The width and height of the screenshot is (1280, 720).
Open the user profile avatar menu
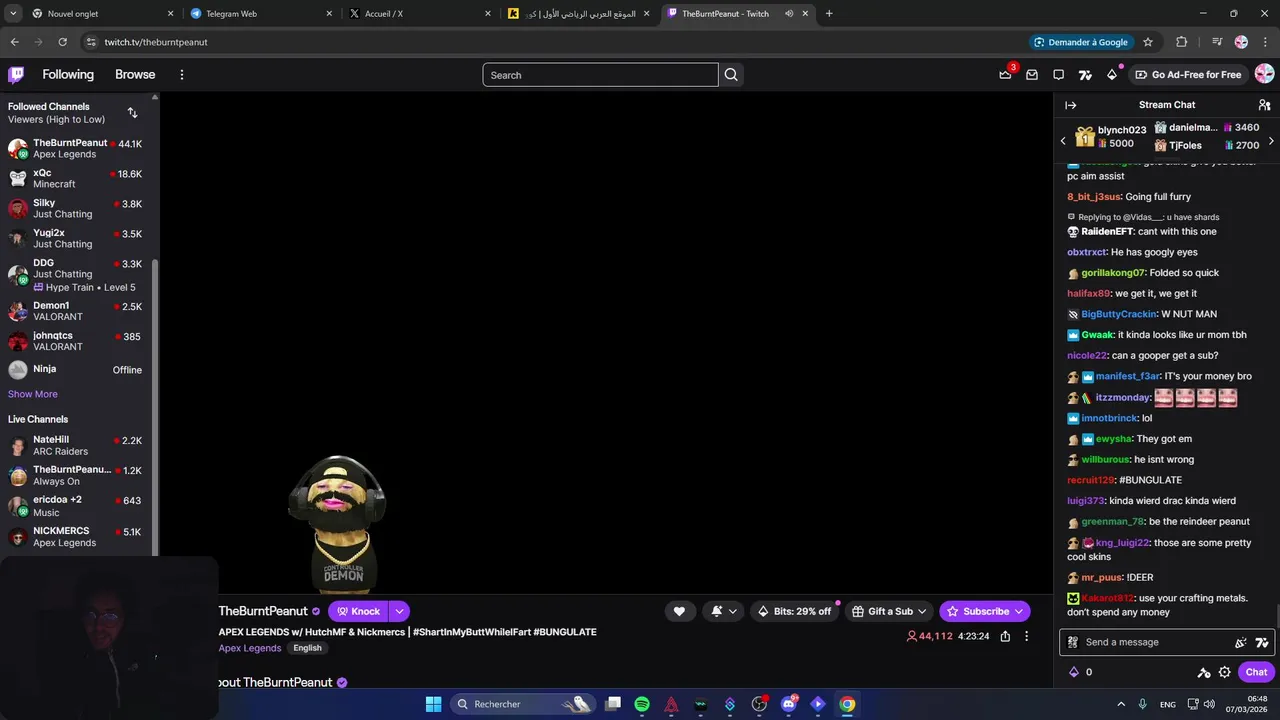click(1264, 74)
